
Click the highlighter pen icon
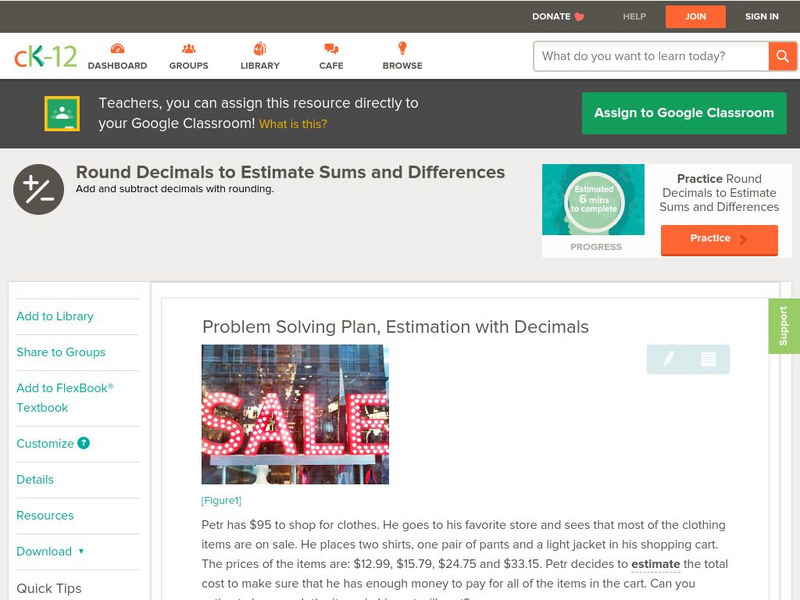pyautogui.click(x=668, y=358)
